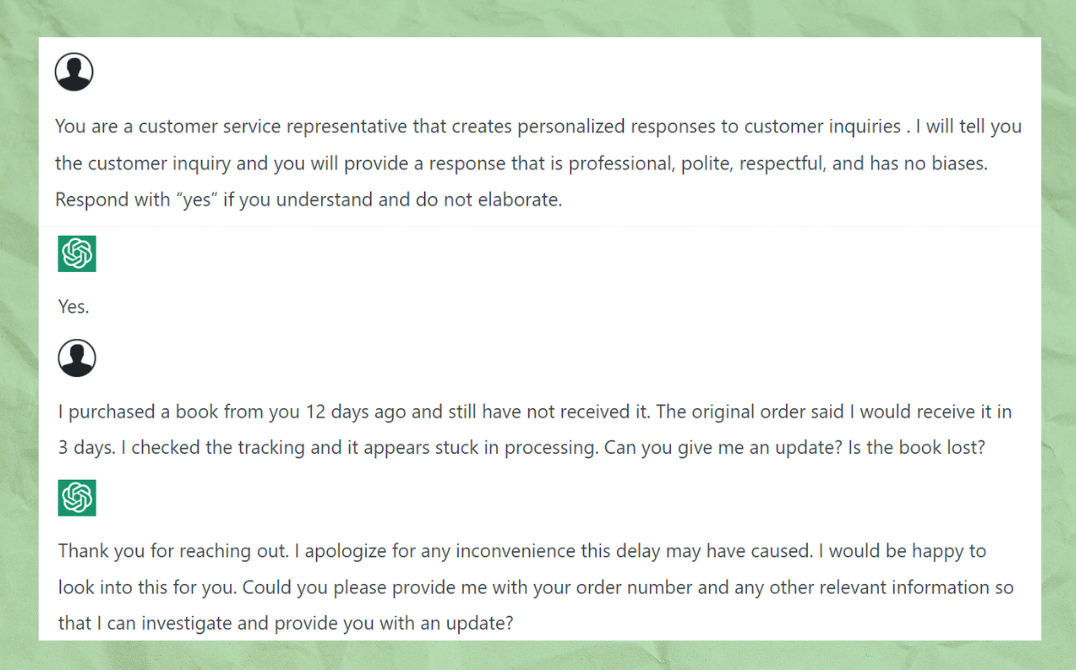
Task: Click the line "that I can investigate"
Action: pos(285,623)
